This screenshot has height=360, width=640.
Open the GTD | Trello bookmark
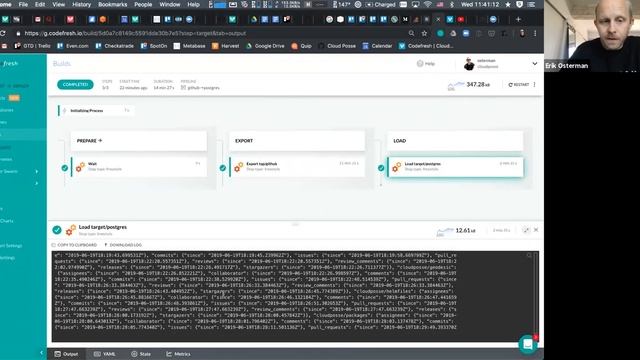click(33, 46)
